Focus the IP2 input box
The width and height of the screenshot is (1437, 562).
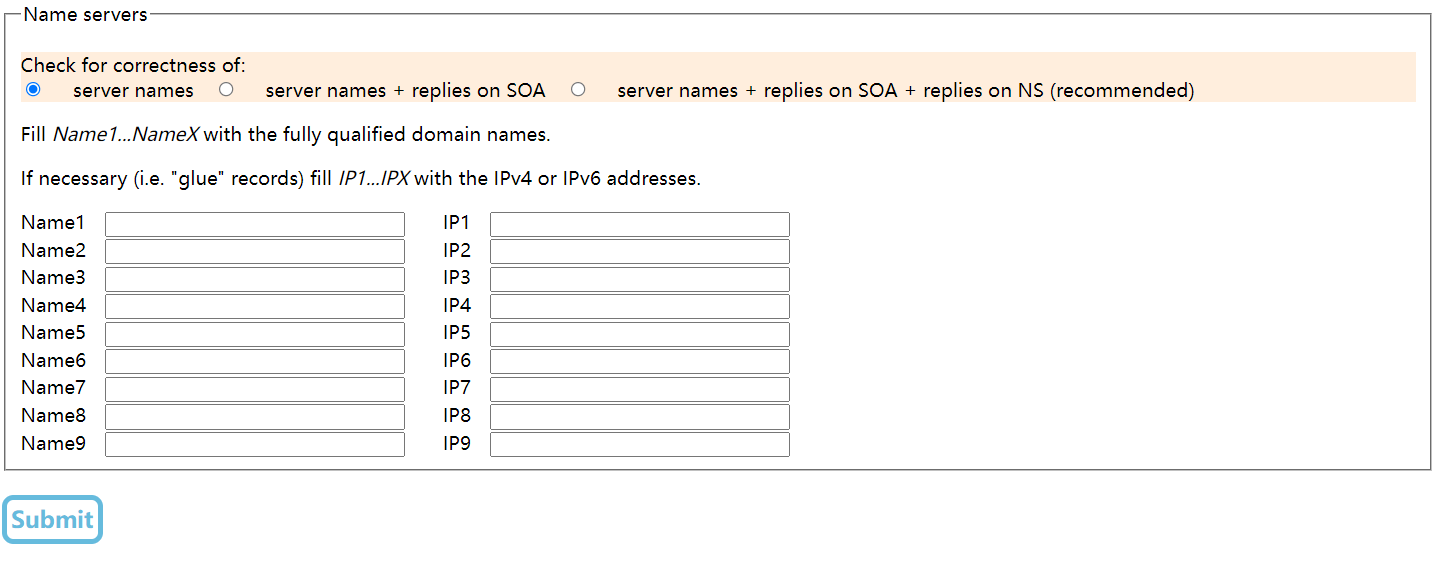(x=640, y=251)
